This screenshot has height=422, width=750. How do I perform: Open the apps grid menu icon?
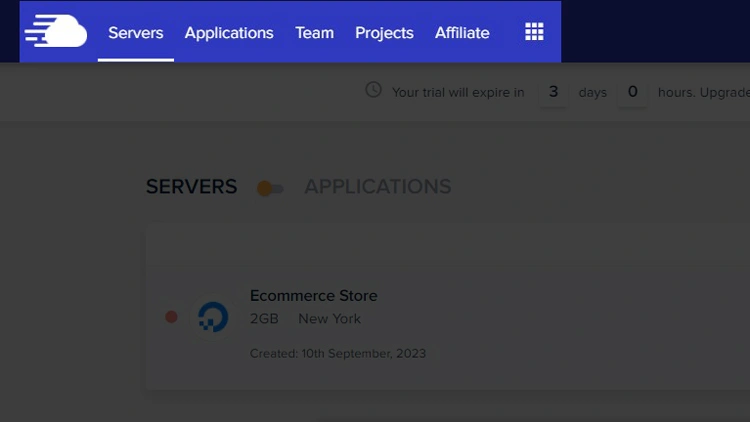(534, 32)
